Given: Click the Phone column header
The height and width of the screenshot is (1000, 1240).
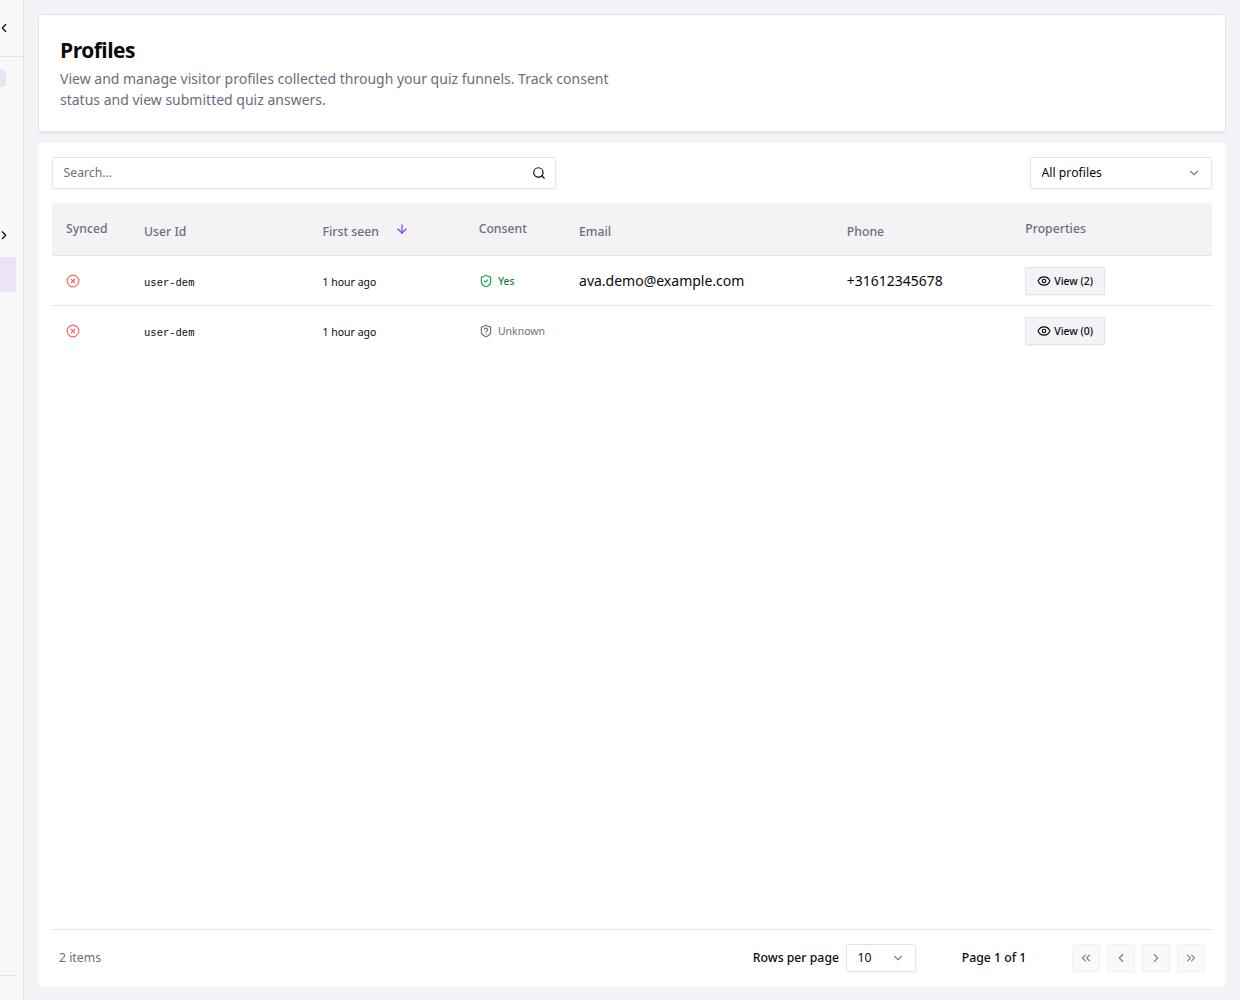Looking at the screenshot, I should pos(865,231).
